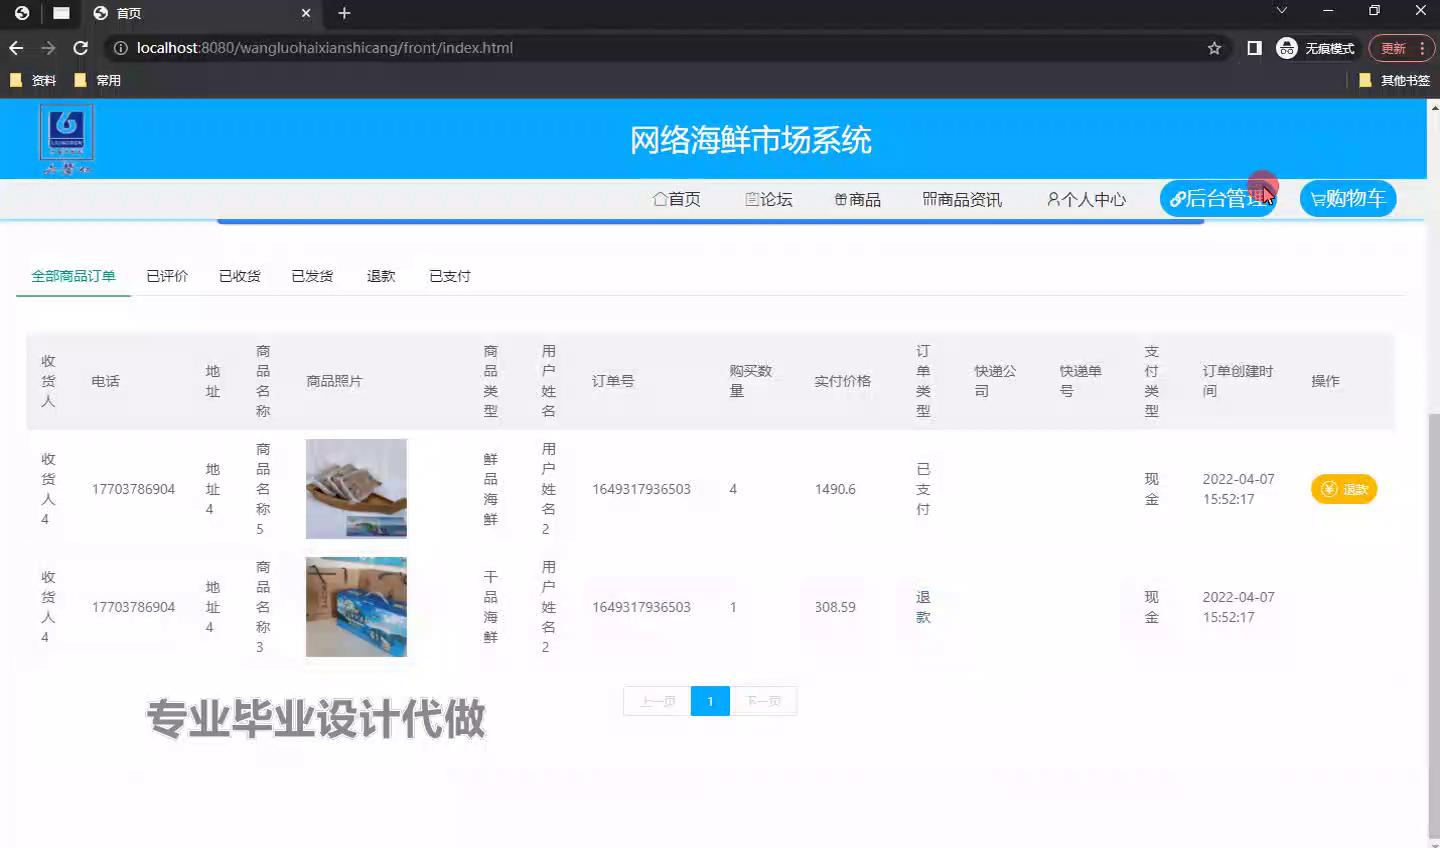Go to 后台管理 admin panel
The height and width of the screenshot is (848, 1440).
[1217, 199]
